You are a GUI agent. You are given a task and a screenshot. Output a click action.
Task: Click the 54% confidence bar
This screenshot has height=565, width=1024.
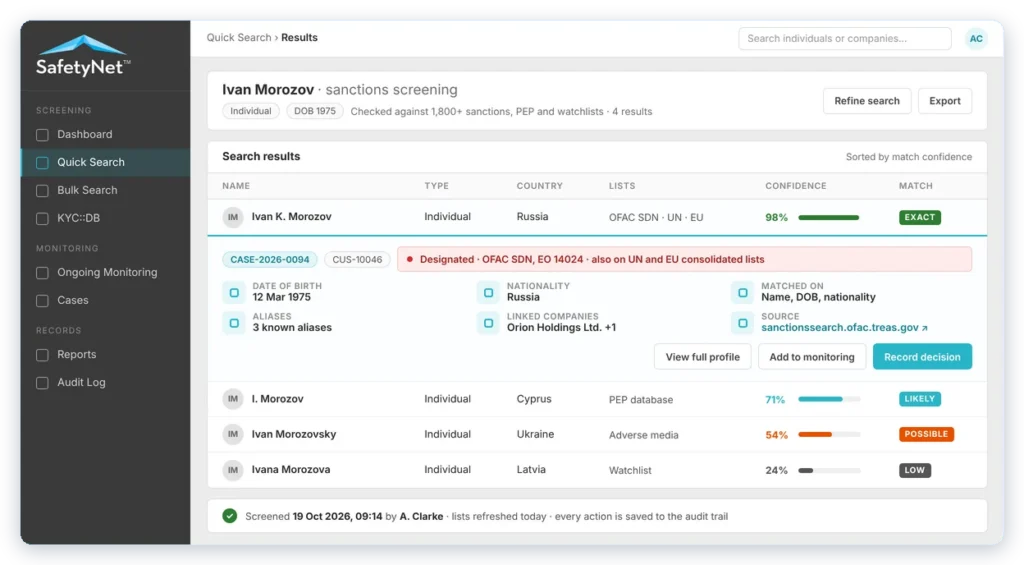point(829,434)
